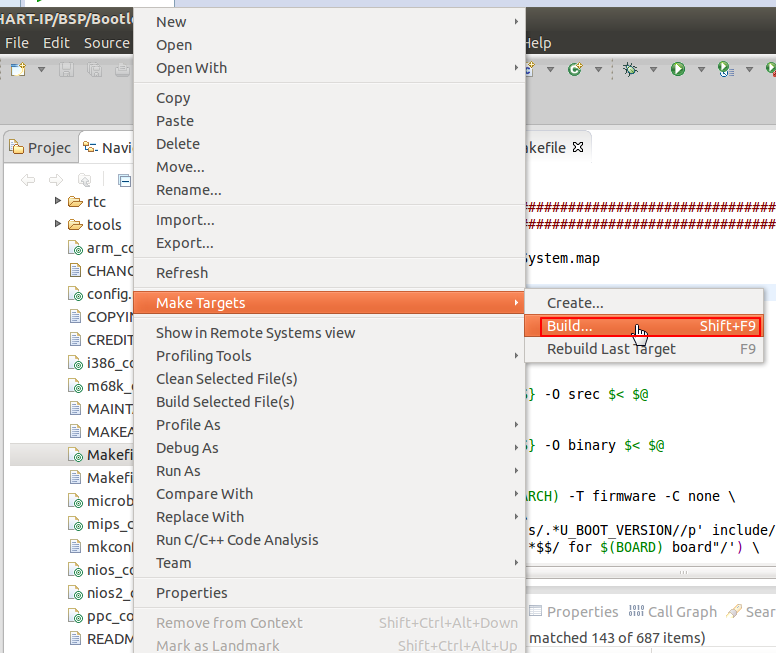Click the green Run icon

click(678, 69)
